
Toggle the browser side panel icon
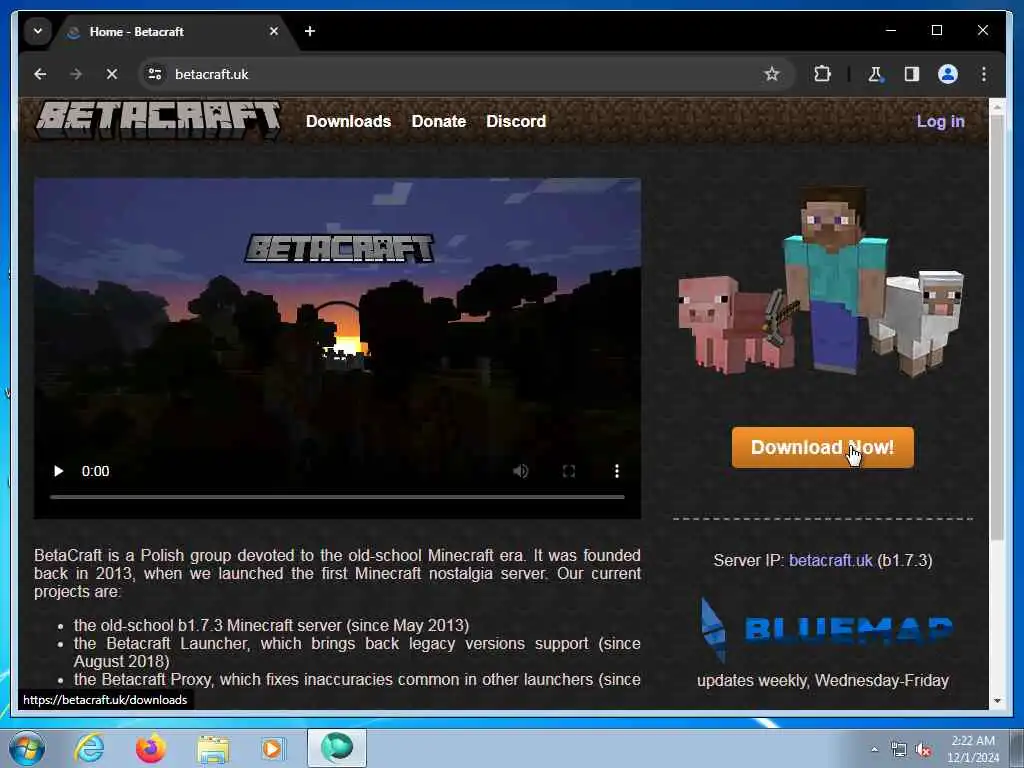912,74
